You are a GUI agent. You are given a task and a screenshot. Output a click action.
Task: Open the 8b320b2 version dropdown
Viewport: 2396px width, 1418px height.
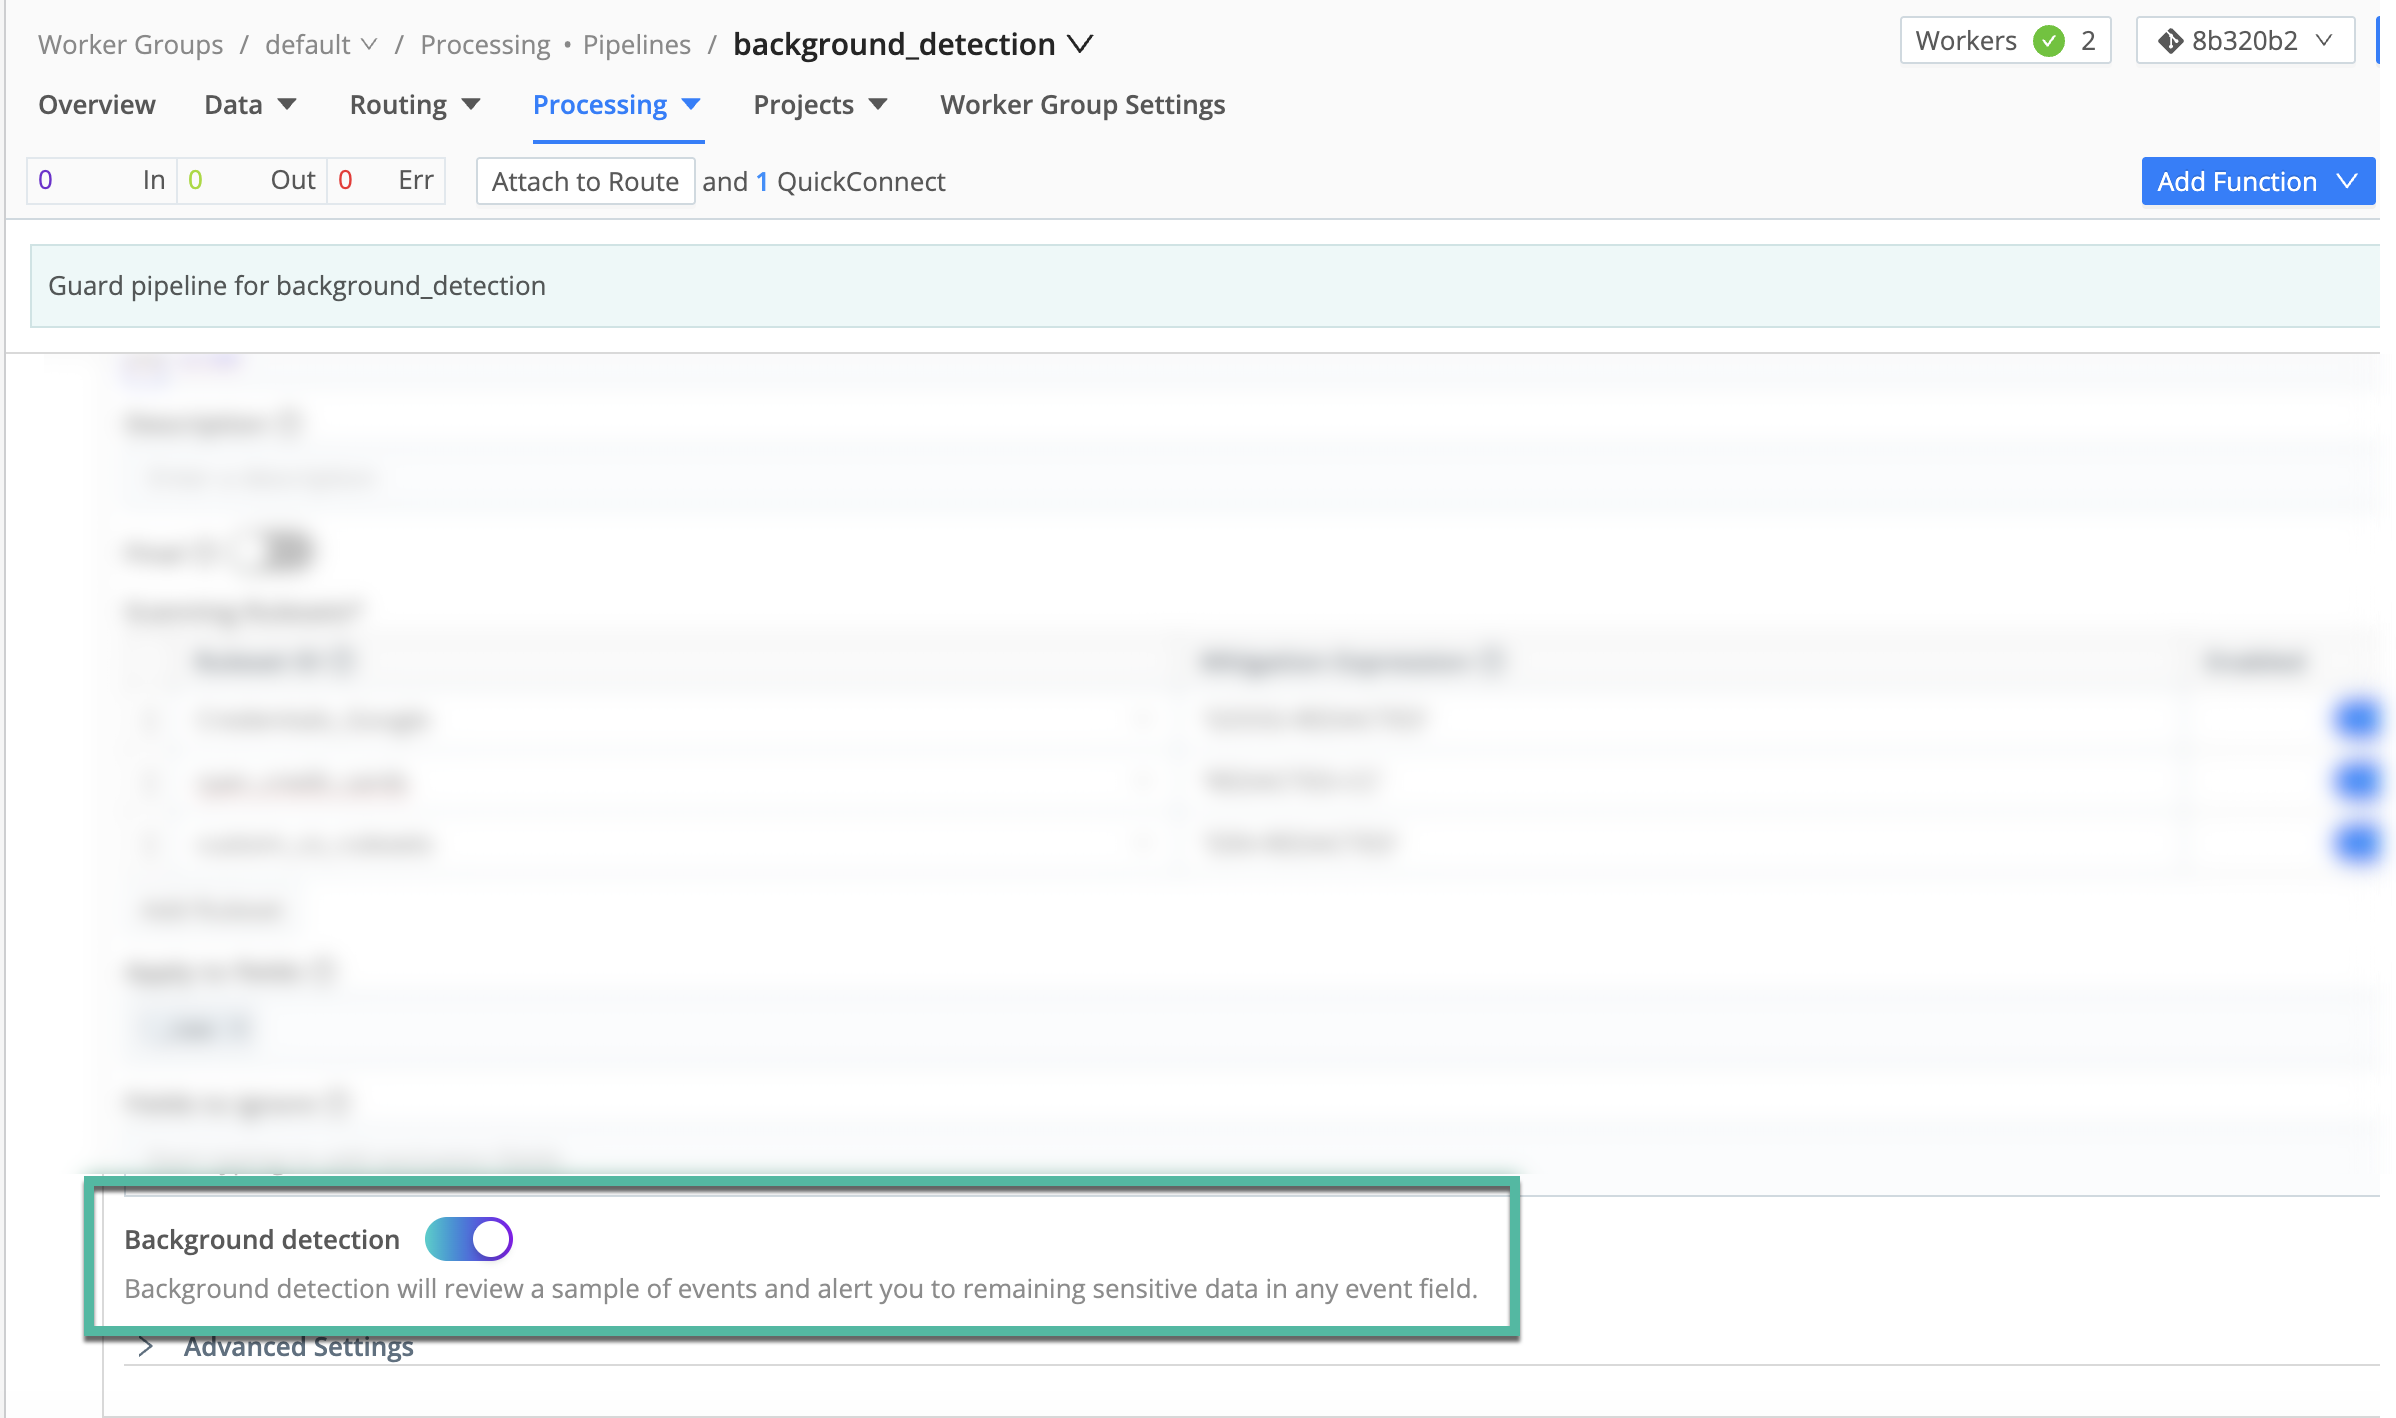[x=2245, y=41]
